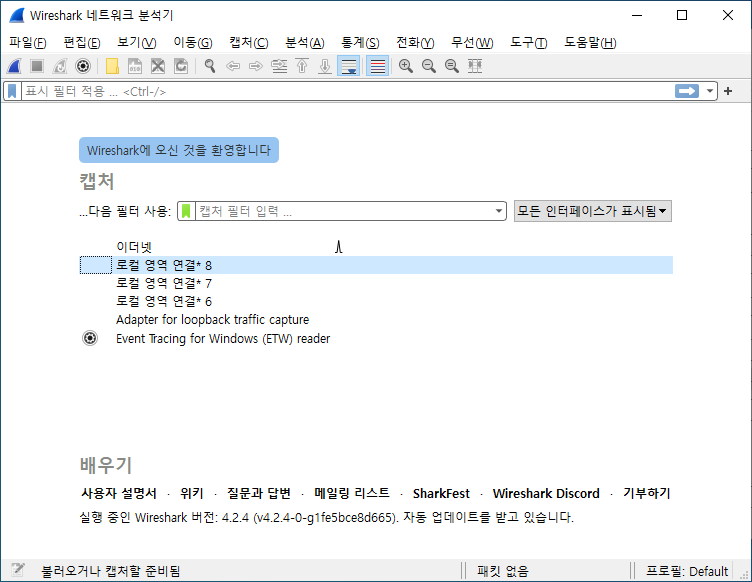Open the 통계(S) menu
Screen dimensions: 752x582
click(360, 43)
